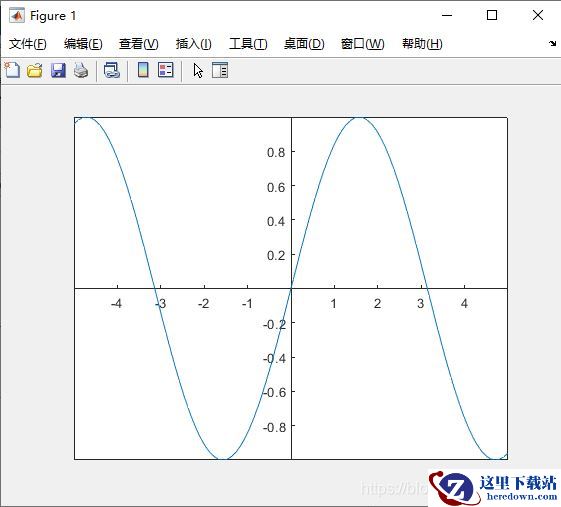Open file using the folder icon
The width and height of the screenshot is (561, 507).
tap(35, 70)
